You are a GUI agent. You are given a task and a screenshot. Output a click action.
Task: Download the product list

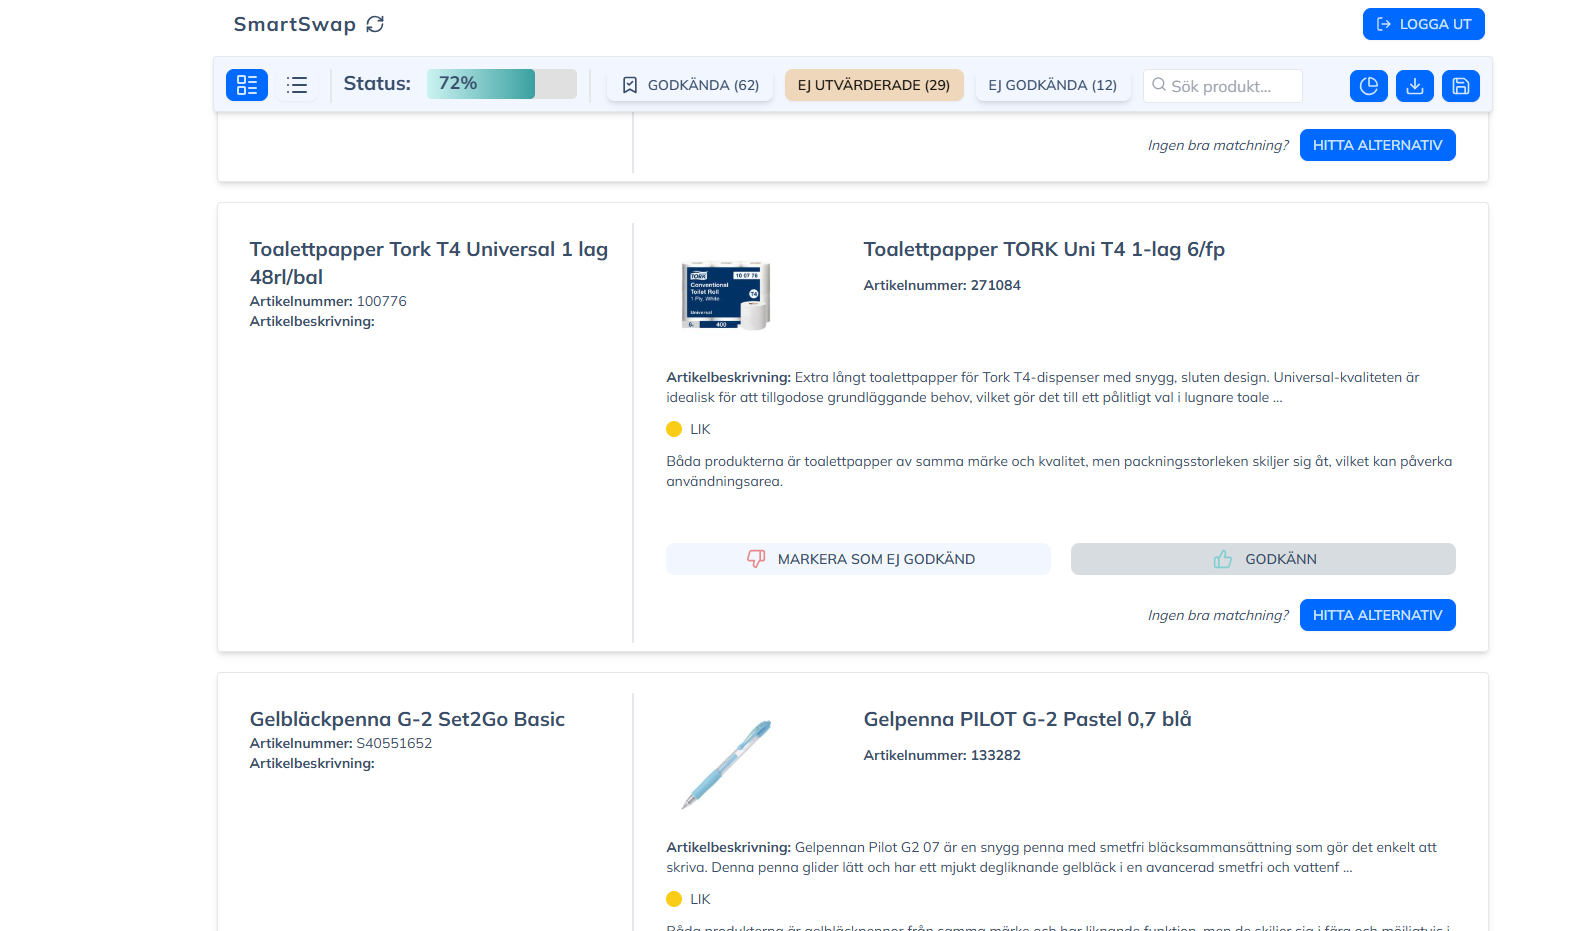point(1414,86)
